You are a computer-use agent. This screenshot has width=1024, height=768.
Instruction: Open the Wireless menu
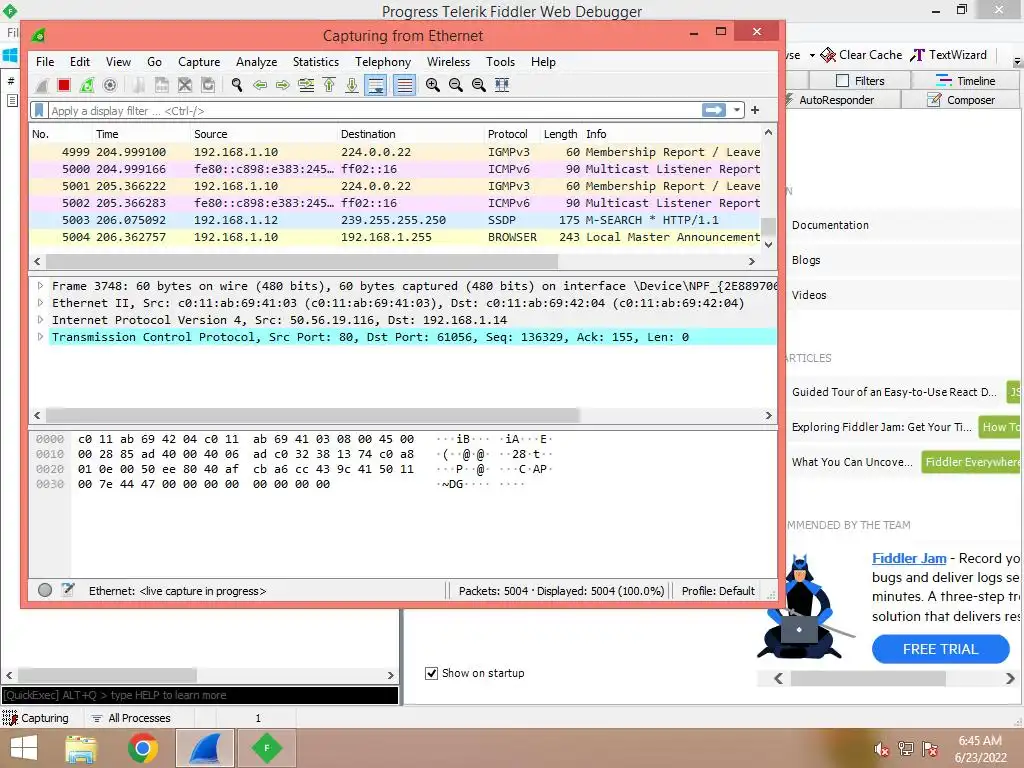coord(448,62)
